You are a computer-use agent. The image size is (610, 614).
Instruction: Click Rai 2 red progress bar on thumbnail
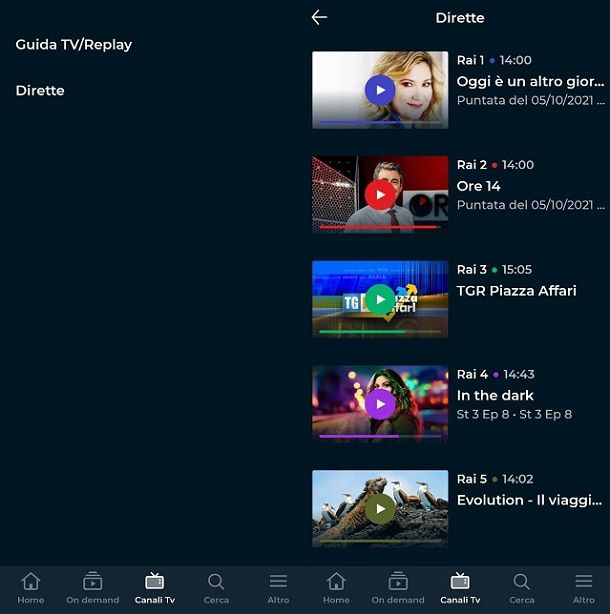[380, 227]
